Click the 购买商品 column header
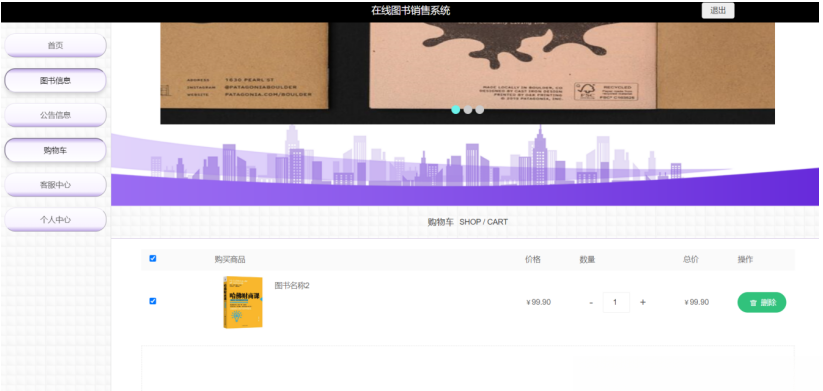This screenshot has height=391, width=823. click(x=229, y=259)
